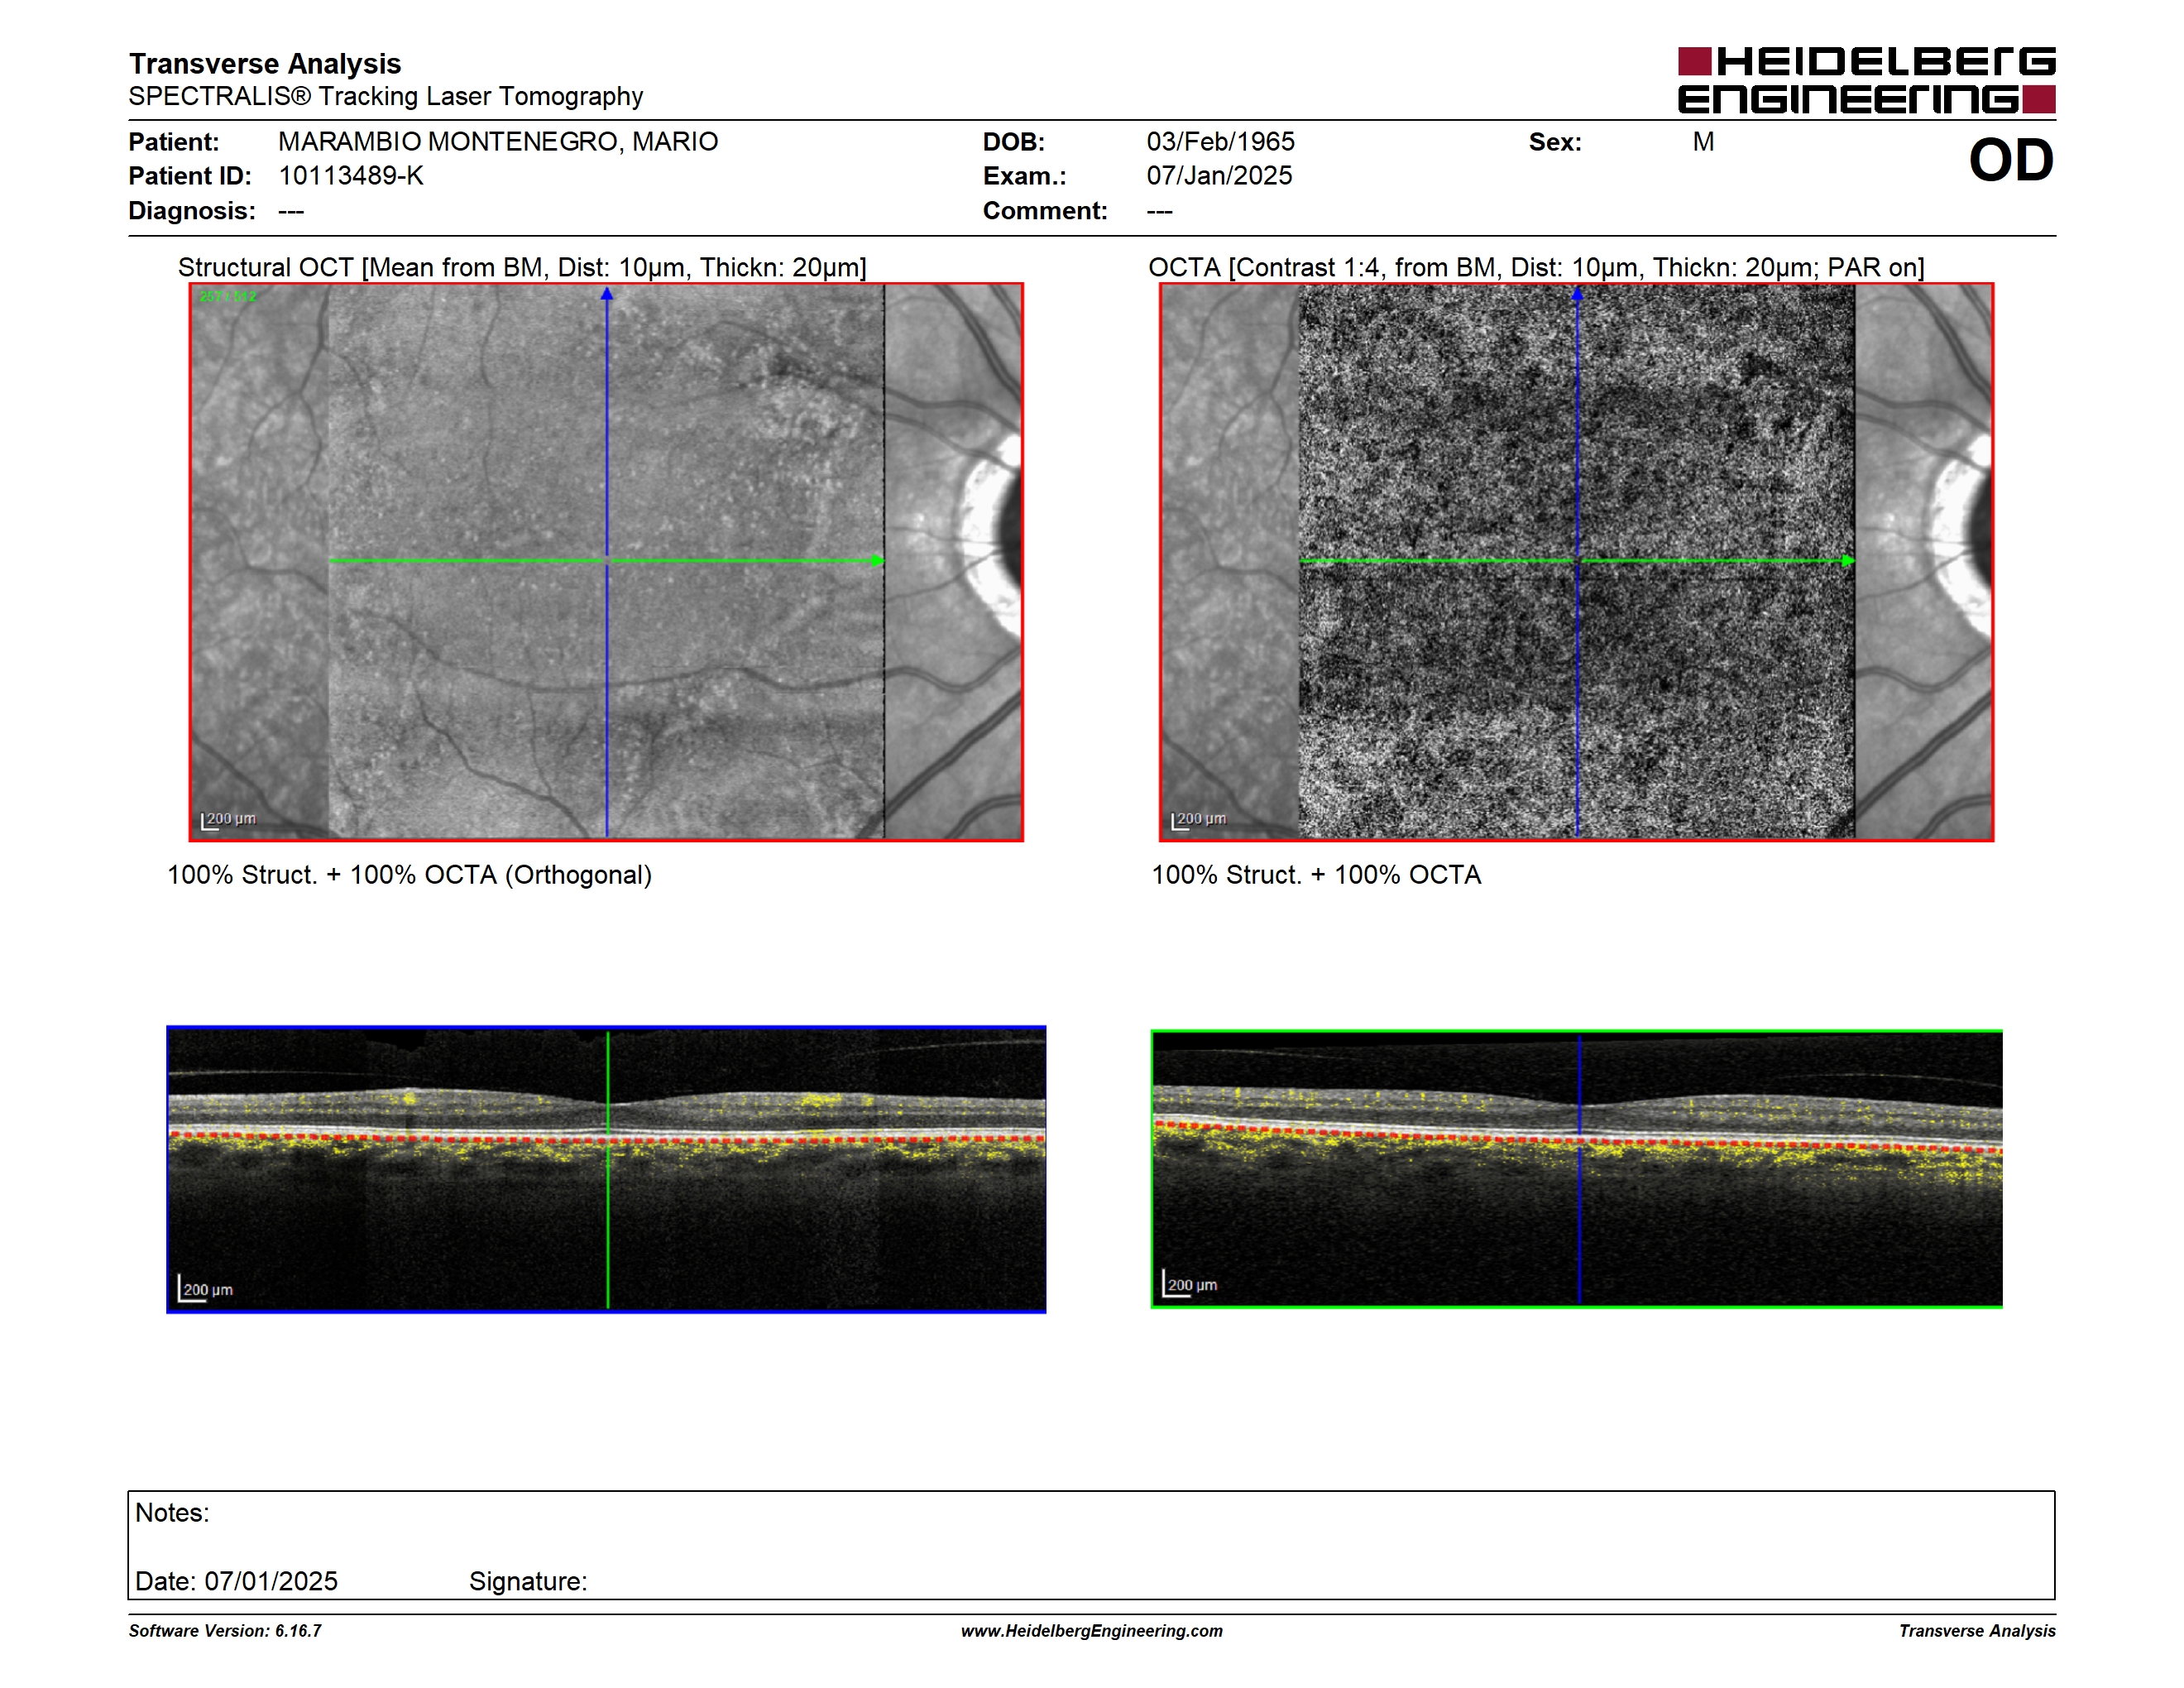Click the Notes field label
Image resolution: width=2184 pixels, height=1688 pixels.
(172, 1512)
